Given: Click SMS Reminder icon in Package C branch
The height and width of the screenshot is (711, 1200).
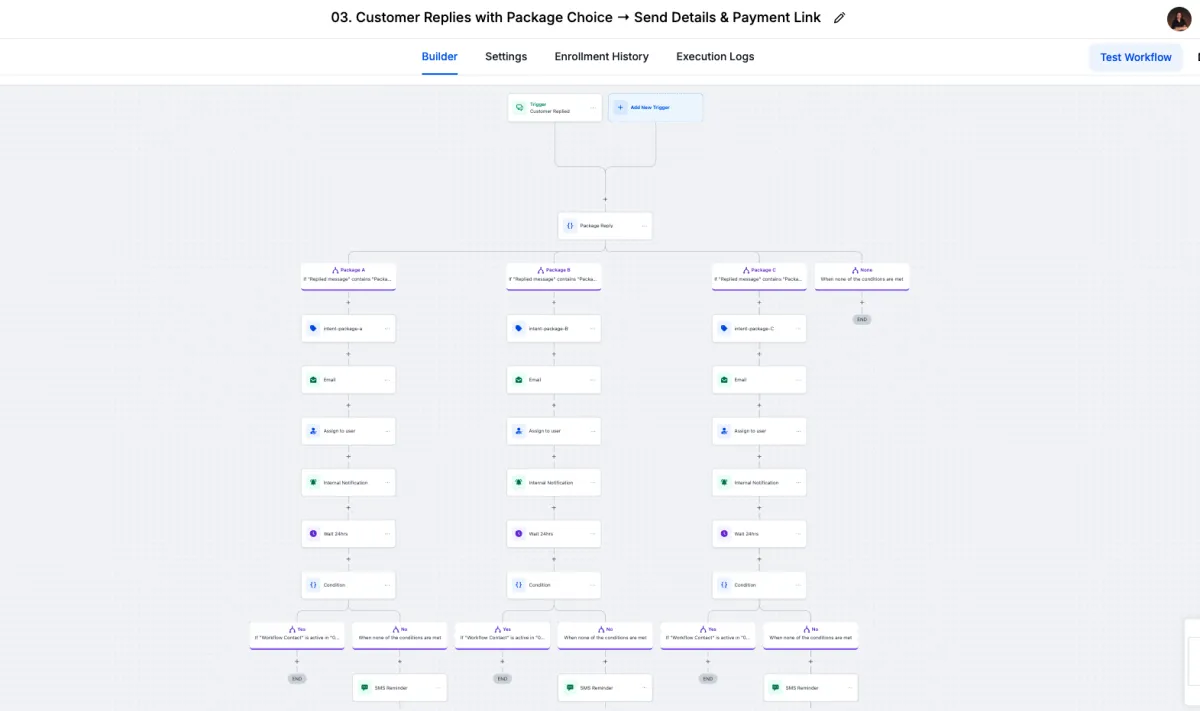Looking at the screenshot, I should [775, 688].
